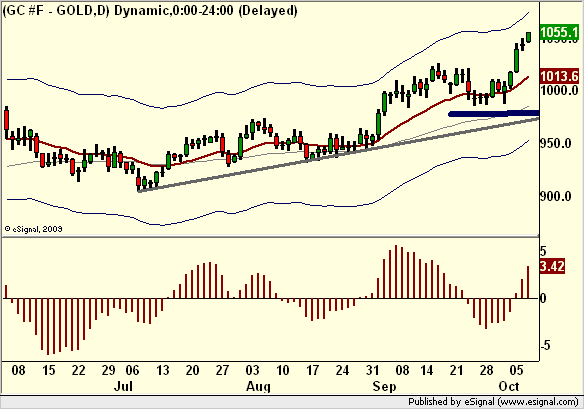Click the 'Sep' month label
The image size is (584, 409).
(384, 386)
